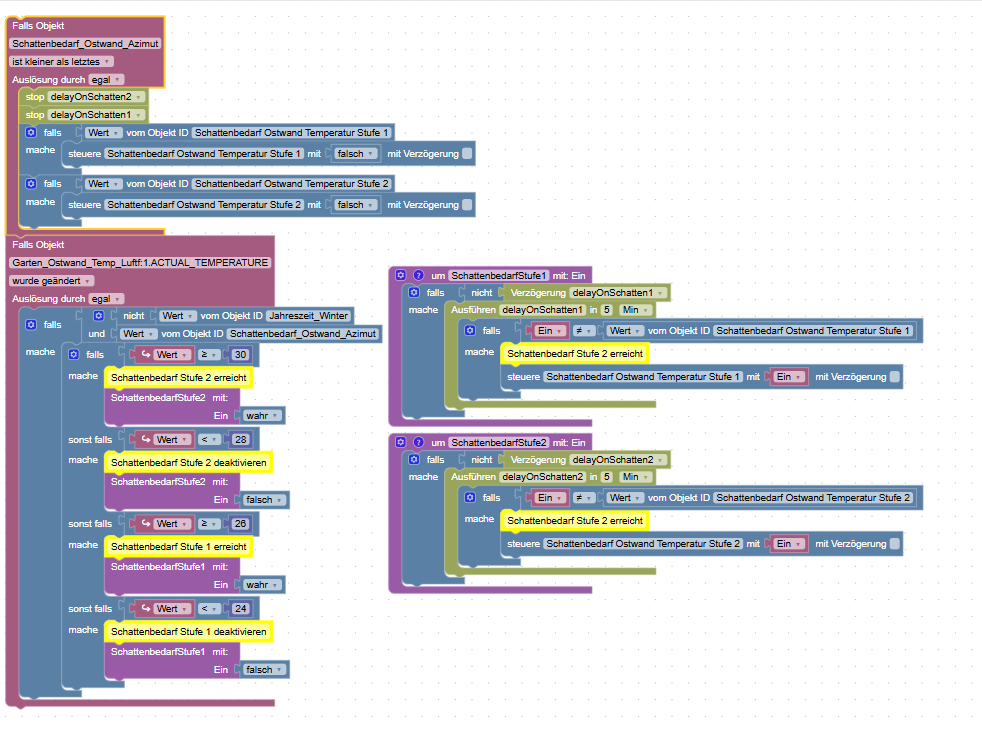Open gear of falls Ein ≠ Wert Stufe 2 block

(470, 497)
